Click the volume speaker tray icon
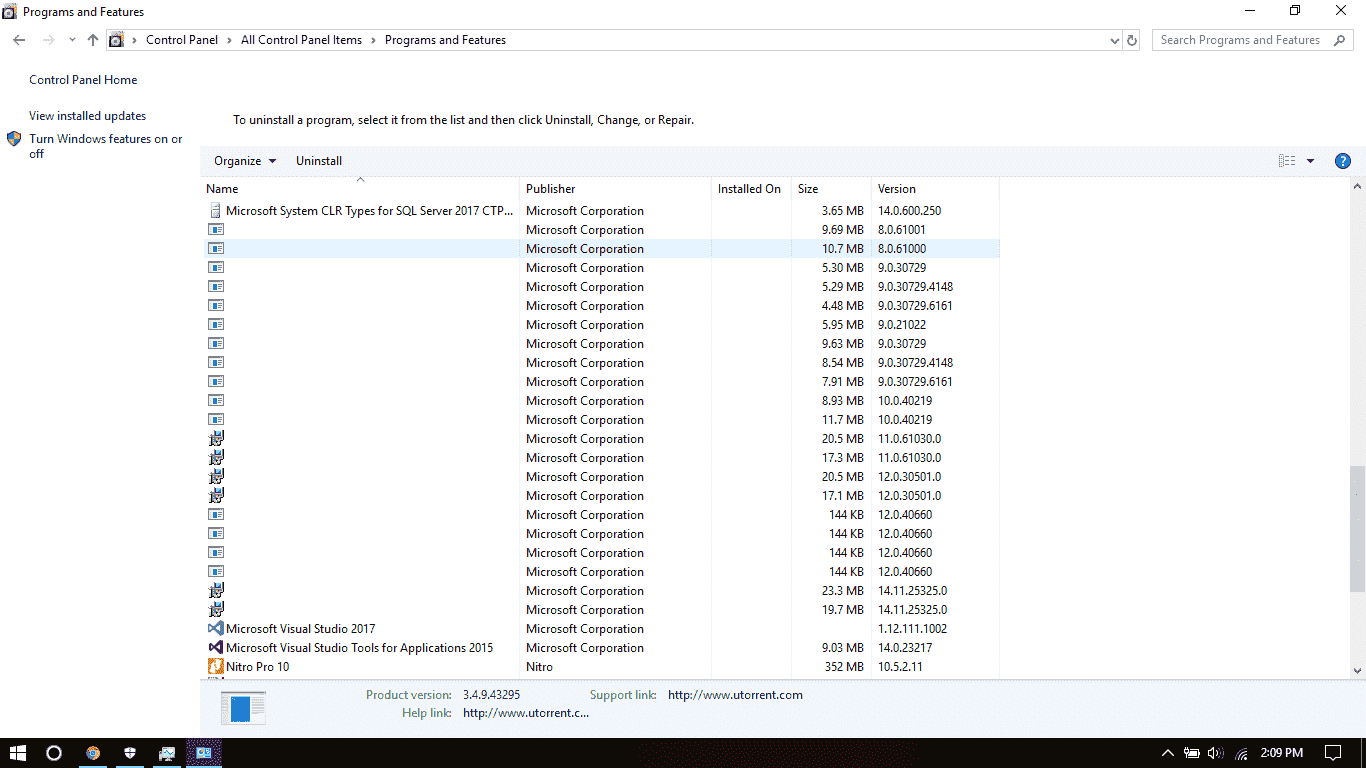 pos(1216,753)
